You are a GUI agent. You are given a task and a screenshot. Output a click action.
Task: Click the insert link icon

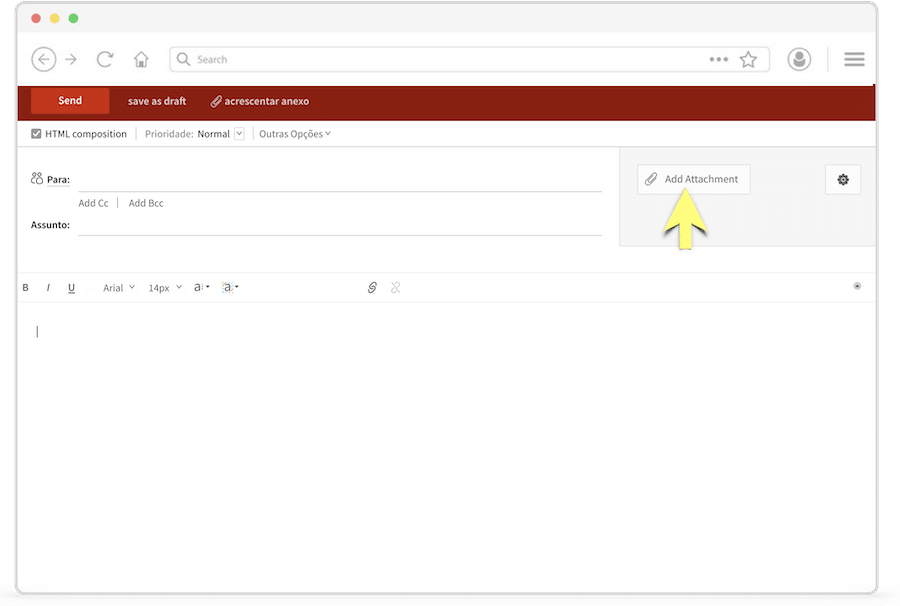click(372, 288)
